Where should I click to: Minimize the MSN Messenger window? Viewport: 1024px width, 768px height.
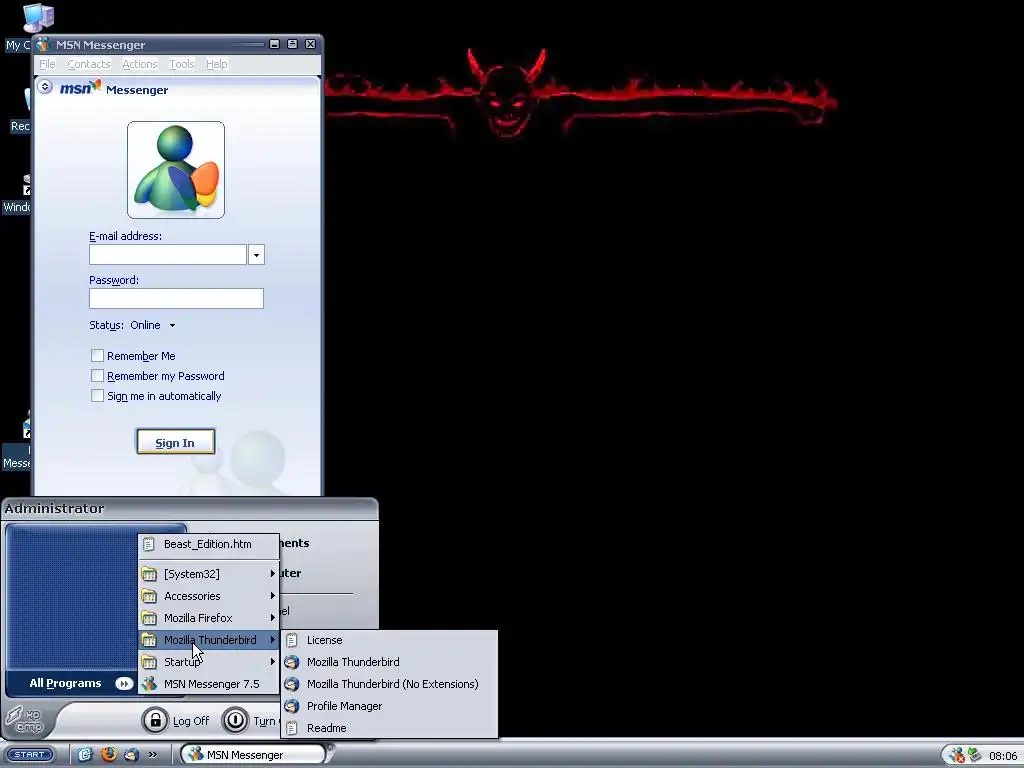[274, 44]
